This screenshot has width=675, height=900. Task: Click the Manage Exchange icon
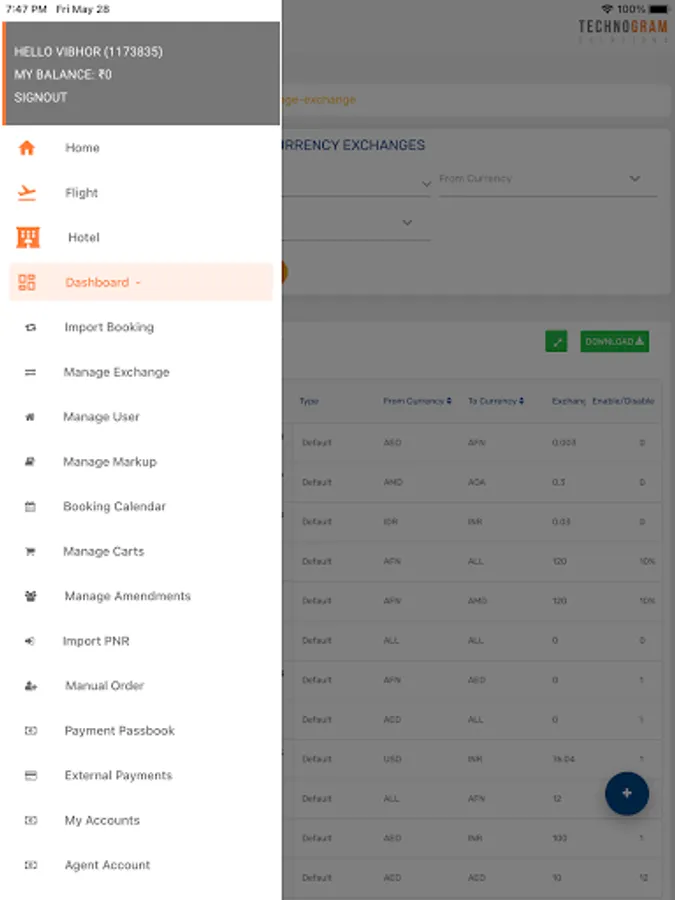click(30, 373)
